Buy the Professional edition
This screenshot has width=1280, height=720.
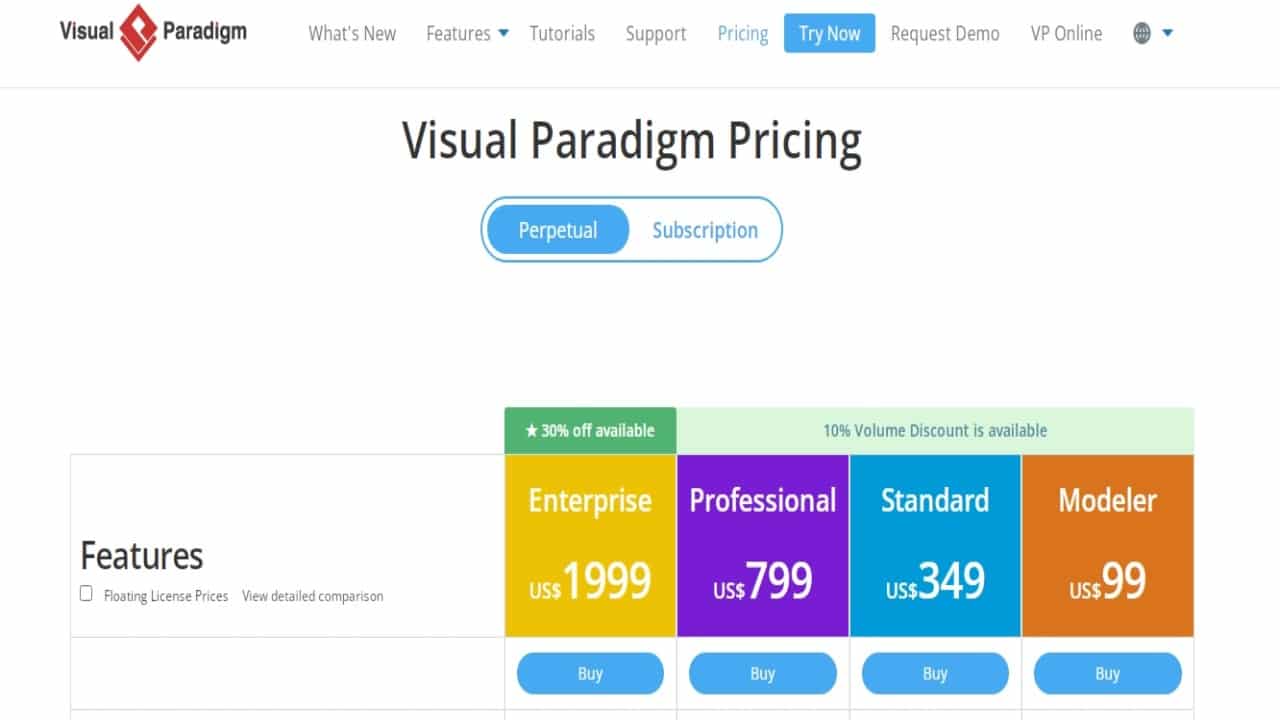point(763,673)
